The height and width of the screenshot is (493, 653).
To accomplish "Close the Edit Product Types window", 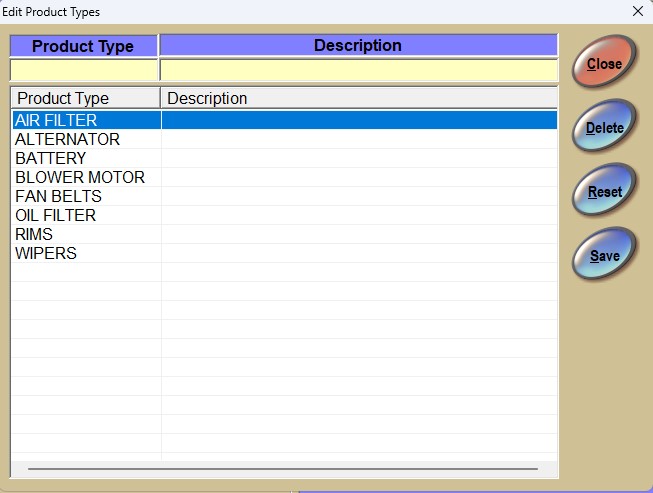I will (x=638, y=11).
